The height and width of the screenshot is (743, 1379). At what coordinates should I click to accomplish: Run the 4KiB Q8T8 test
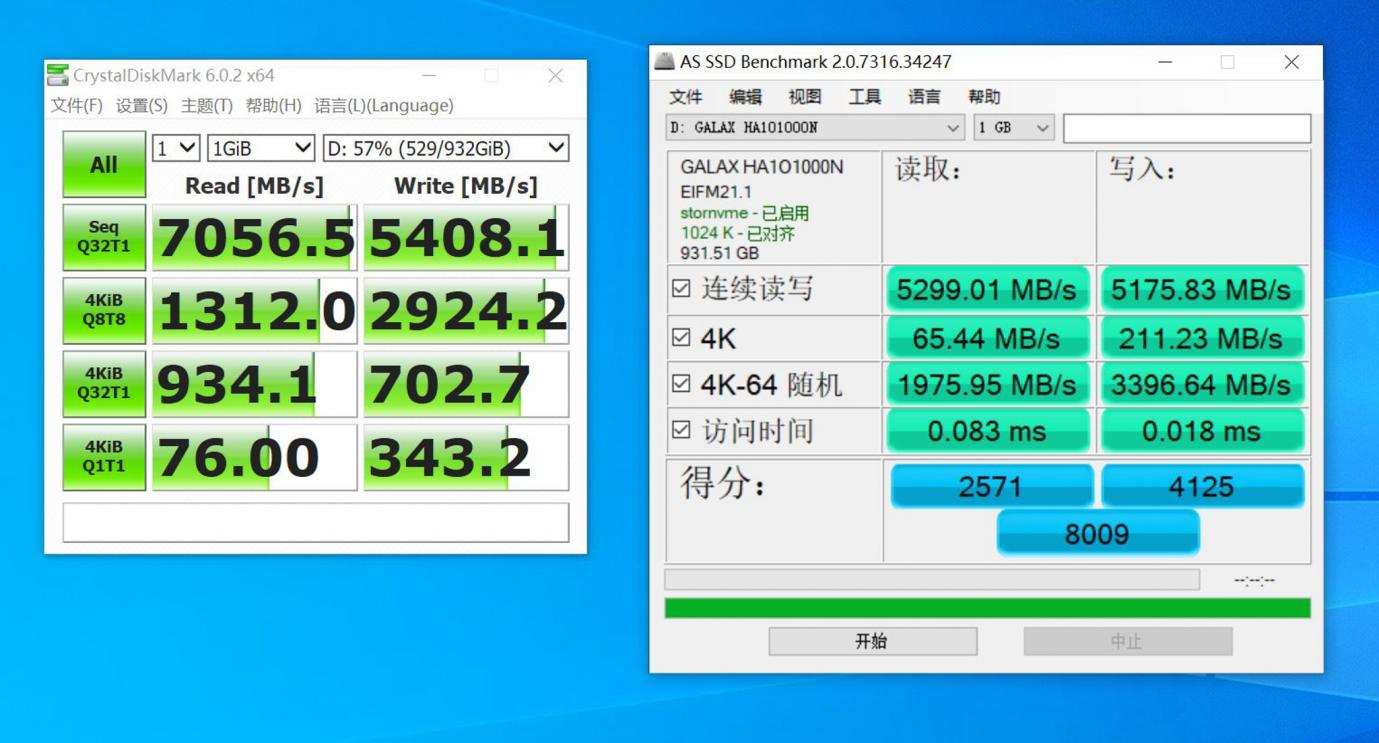tap(104, 311)
